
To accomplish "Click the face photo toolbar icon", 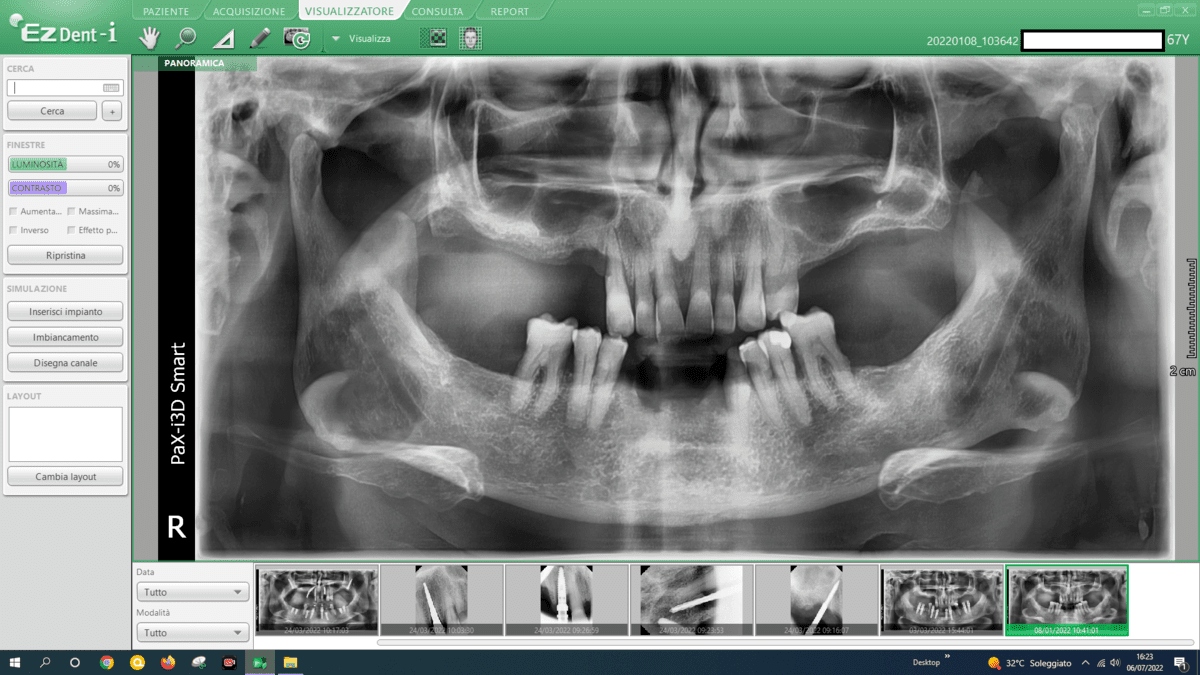I will [470, 39].
